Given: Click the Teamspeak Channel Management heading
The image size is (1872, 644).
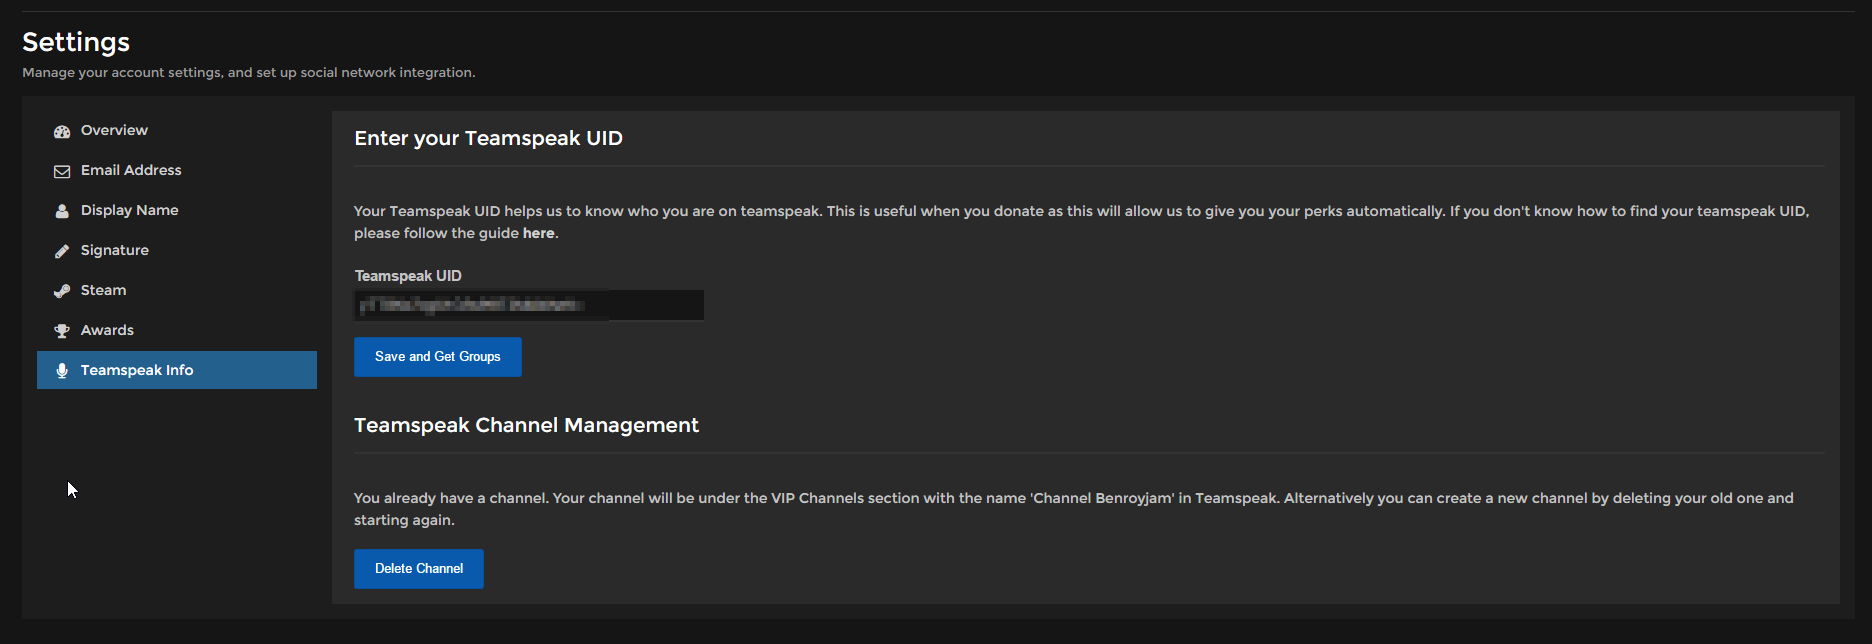Looking at the screenshot, I should click(526, 425).
